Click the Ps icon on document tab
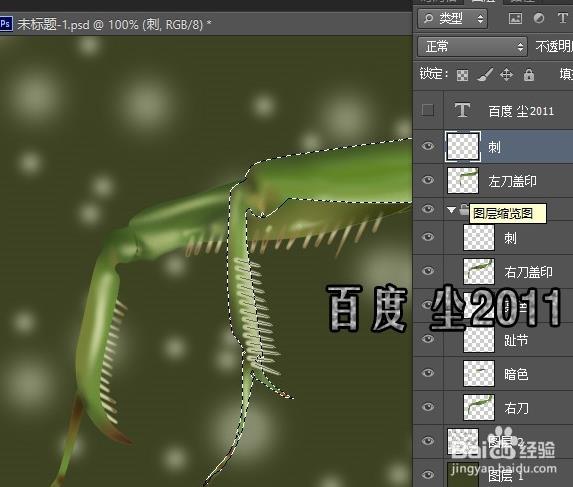Screen dimensions: 573x487 coord(6,24)
